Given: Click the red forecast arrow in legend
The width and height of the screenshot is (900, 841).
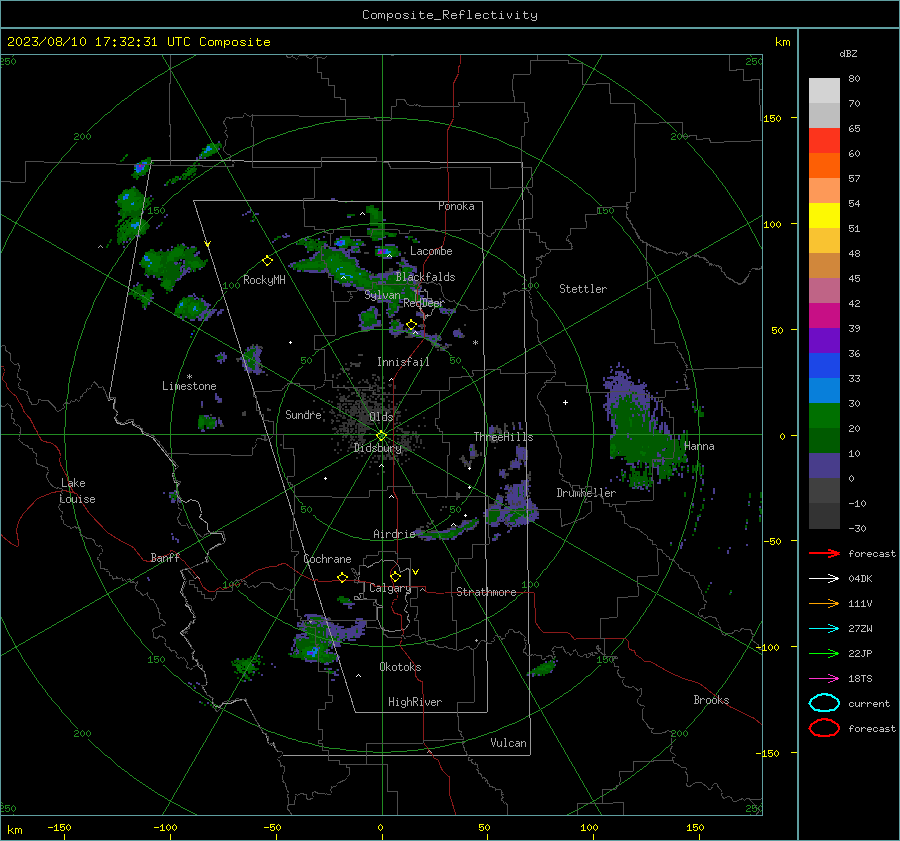Looking at the screenshot, I should (x=824, y=553).
